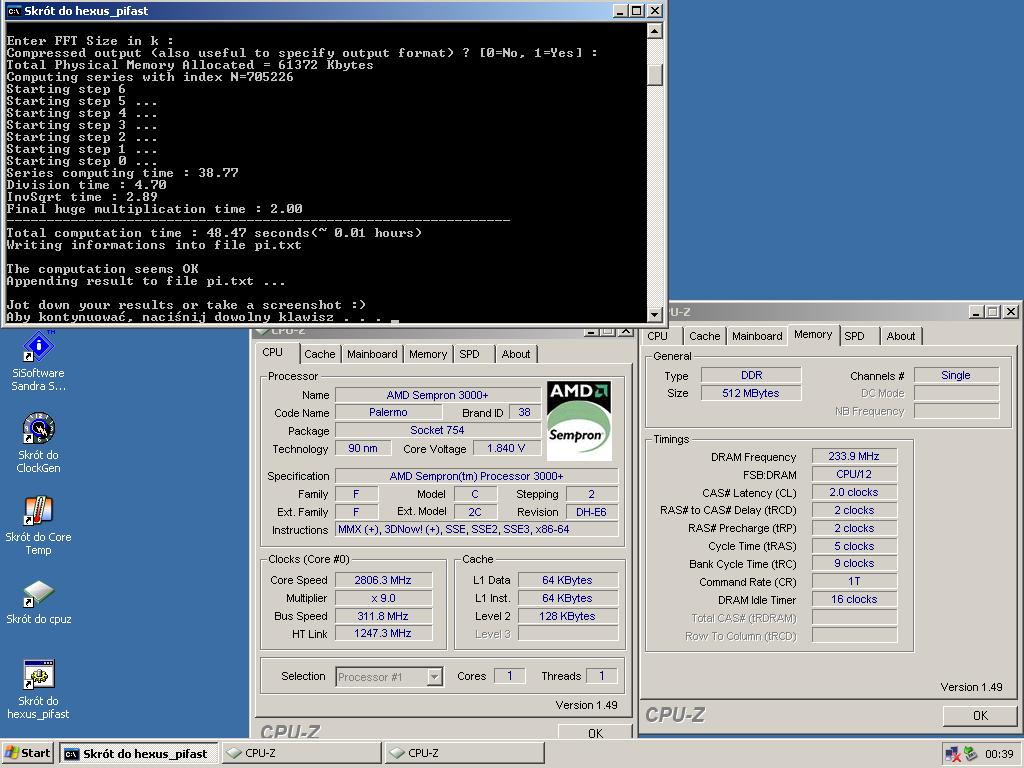Click the Technology value 90 nm
1024x768 pixels.
coord(363,448)
